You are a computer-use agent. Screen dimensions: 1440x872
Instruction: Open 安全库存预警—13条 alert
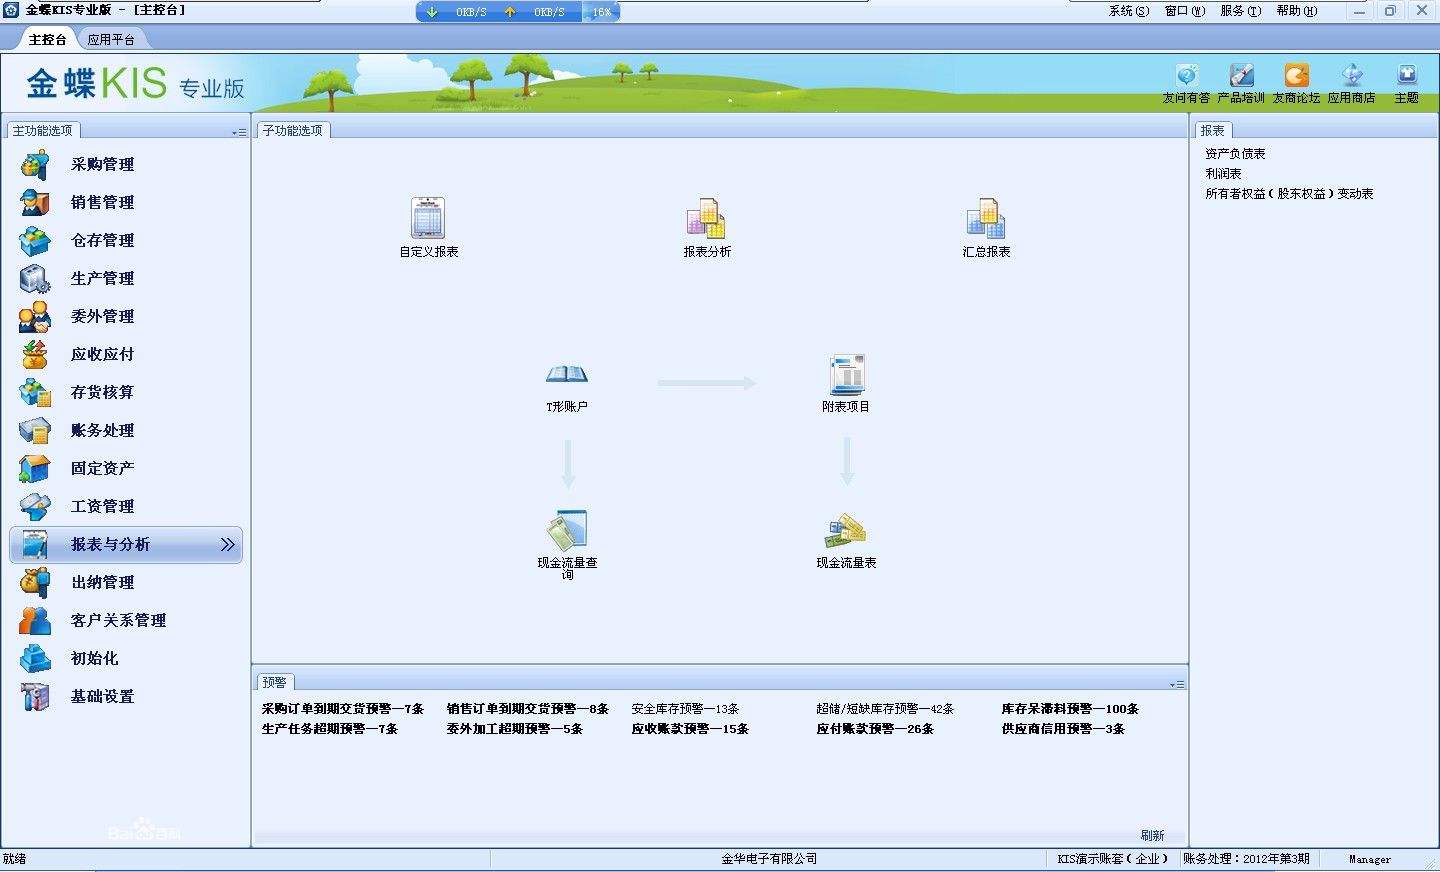tap(685, 709)
